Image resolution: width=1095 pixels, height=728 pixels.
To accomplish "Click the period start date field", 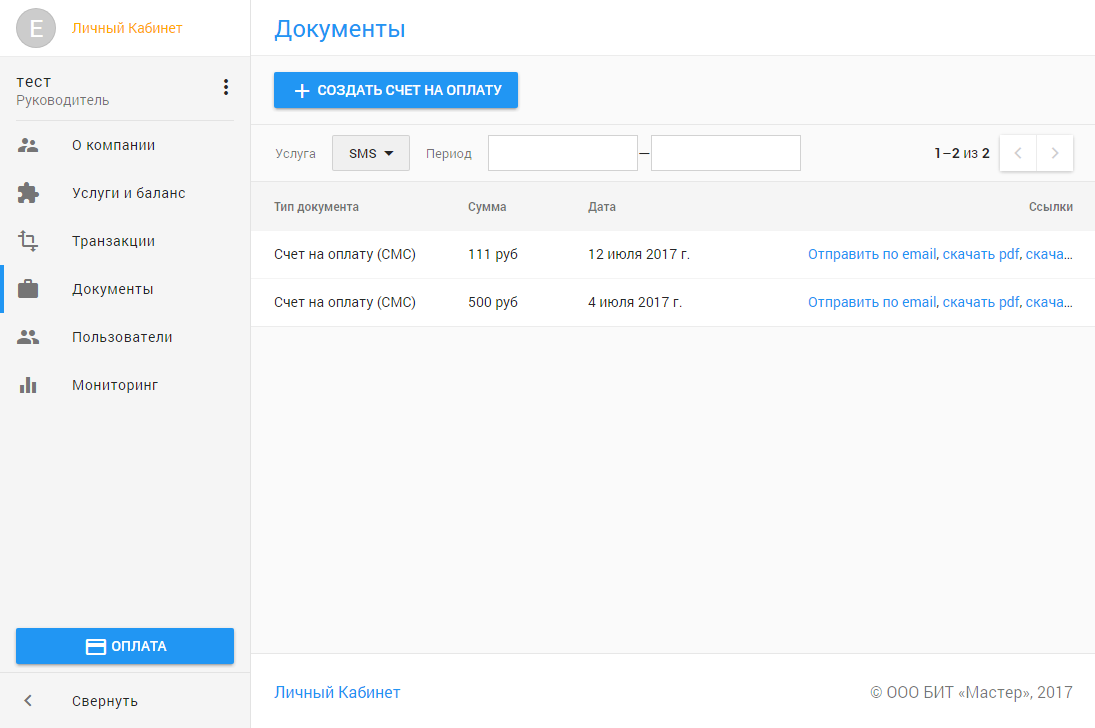I will 562,153.
